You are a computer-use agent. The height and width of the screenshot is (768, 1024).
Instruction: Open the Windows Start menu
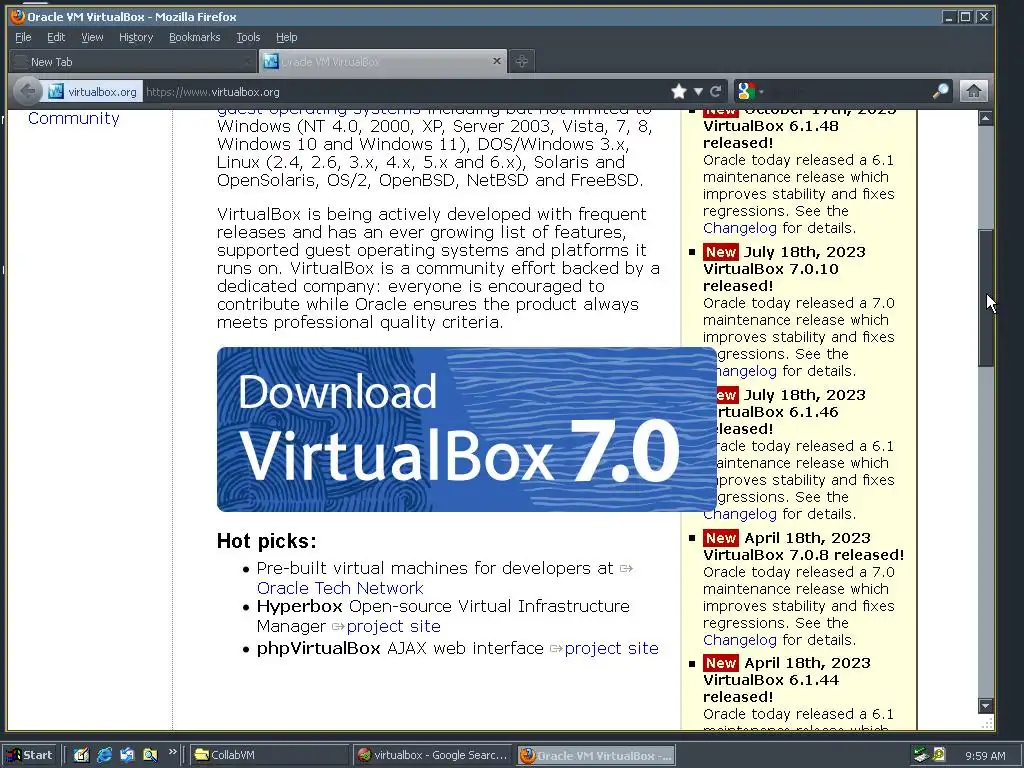click(30, 755)
